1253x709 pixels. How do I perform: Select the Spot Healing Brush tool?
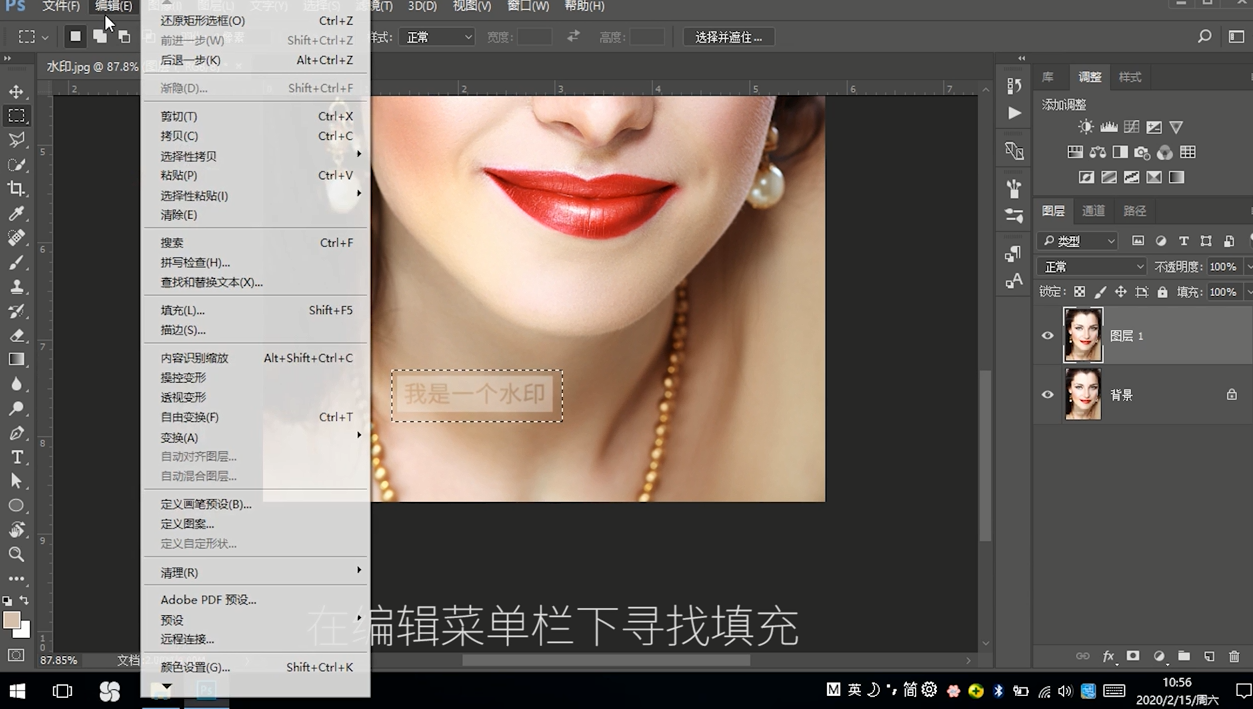coord(16,238)
